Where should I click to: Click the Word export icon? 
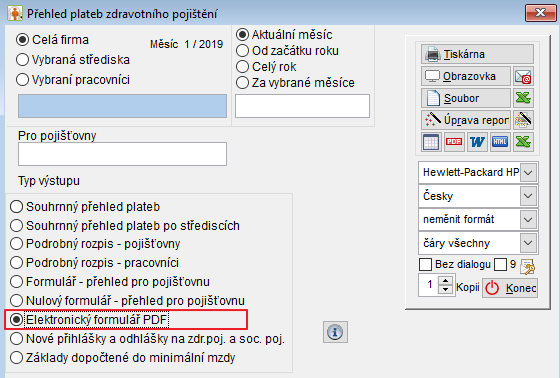click(477, 142)
